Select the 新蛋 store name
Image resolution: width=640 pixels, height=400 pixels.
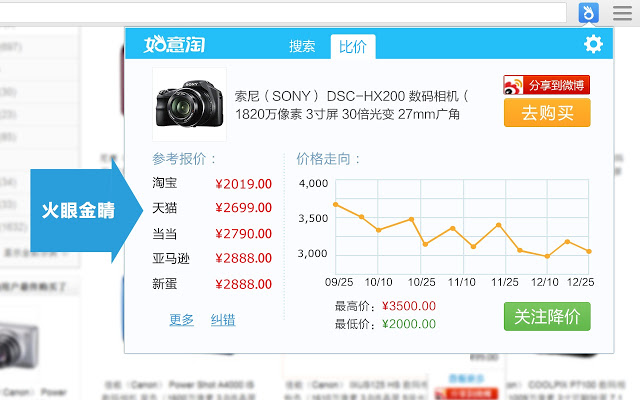coord(164,284)
